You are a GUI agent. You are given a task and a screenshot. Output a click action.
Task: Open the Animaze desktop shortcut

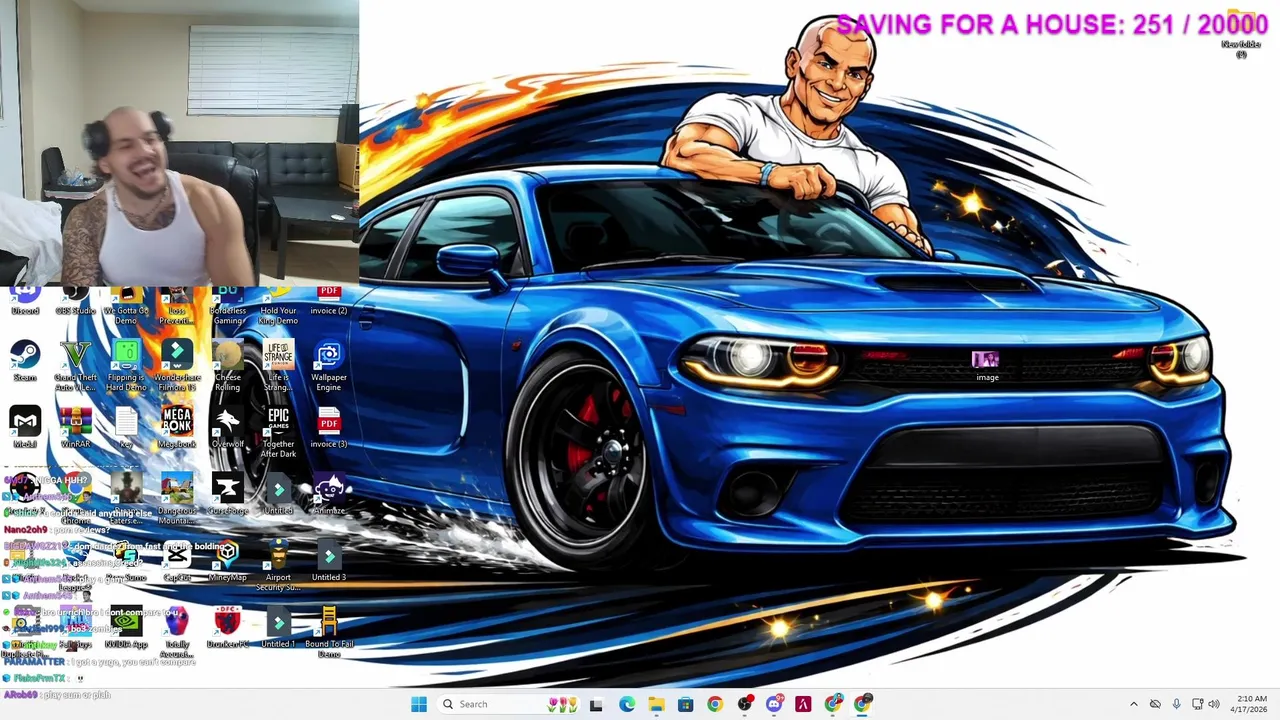(x=329, y=494)
